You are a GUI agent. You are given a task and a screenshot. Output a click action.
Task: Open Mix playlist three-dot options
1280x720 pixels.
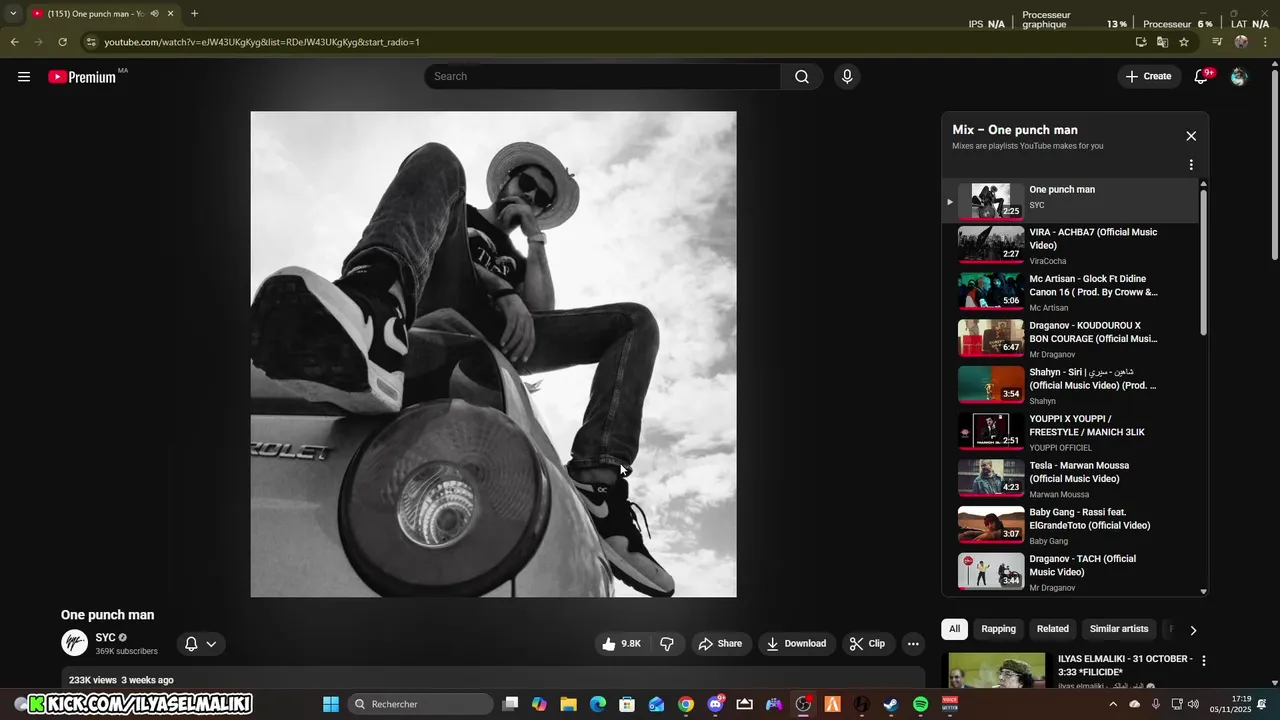tap(1191, 165)
